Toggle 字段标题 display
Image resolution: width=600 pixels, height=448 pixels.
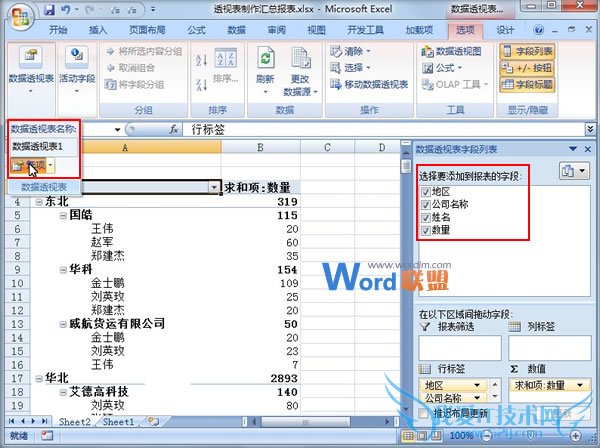(527, 85)
